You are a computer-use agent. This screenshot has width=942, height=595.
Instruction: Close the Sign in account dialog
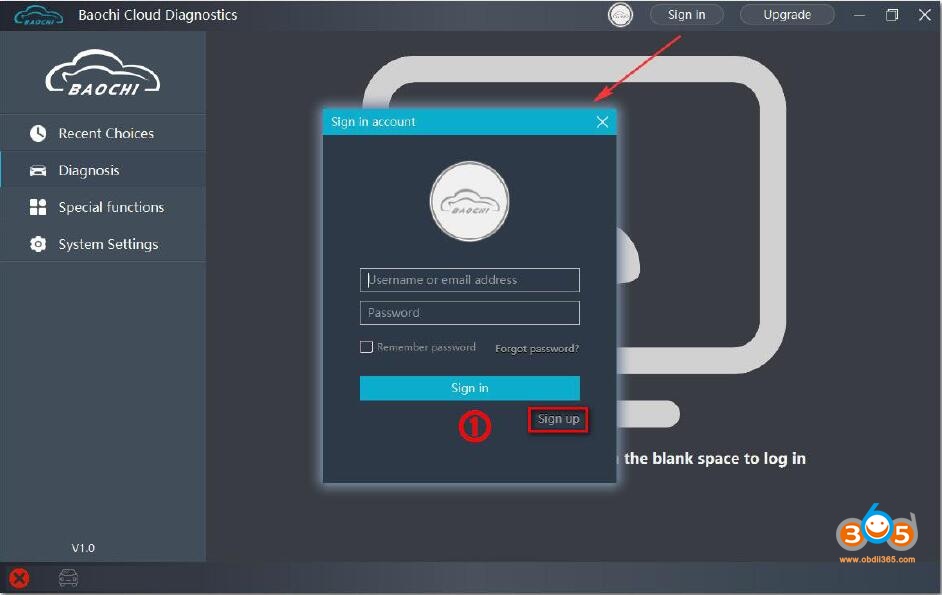(603, 122)
